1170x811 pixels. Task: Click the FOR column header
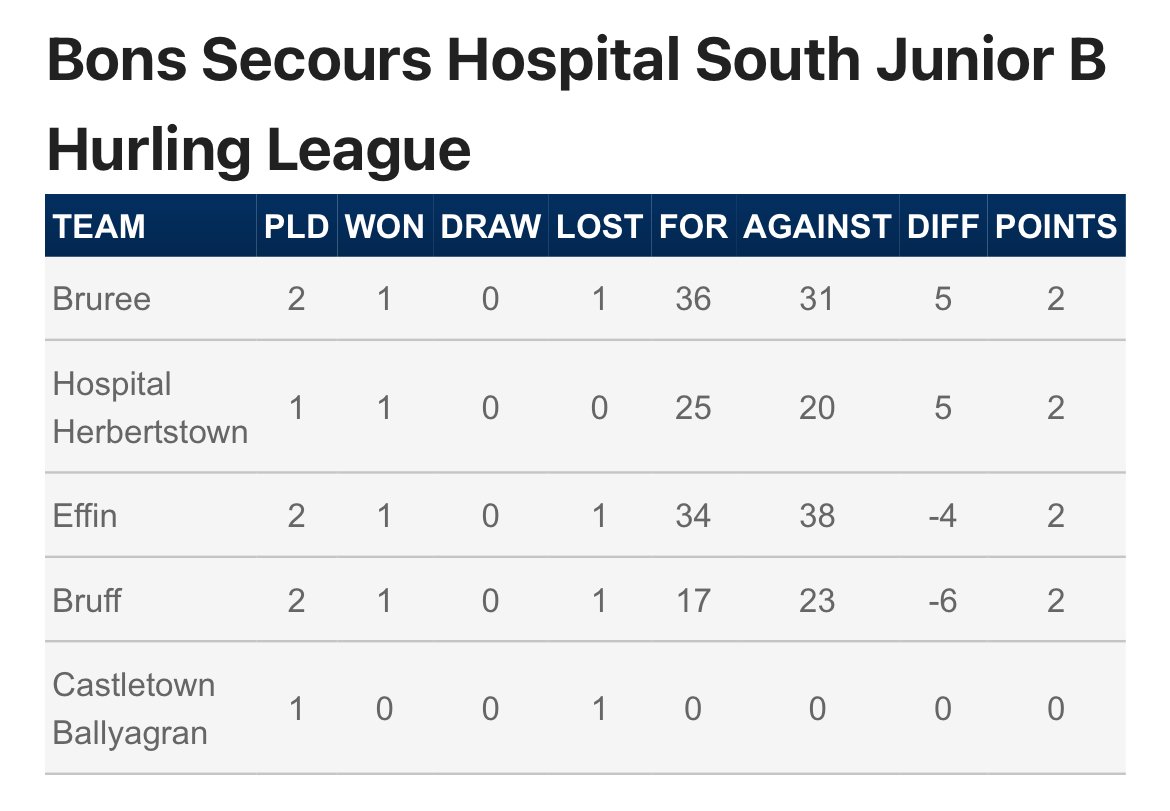(693, 226)
